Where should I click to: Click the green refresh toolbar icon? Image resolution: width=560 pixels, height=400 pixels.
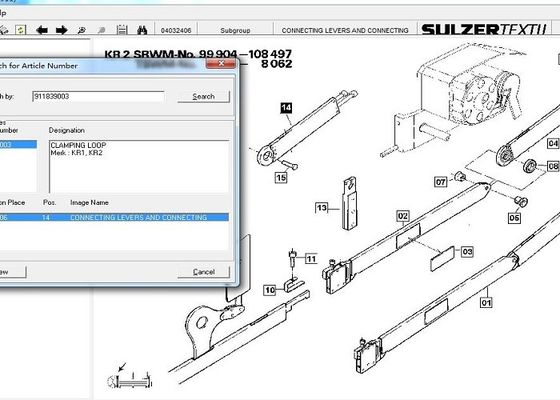point(21,30)
